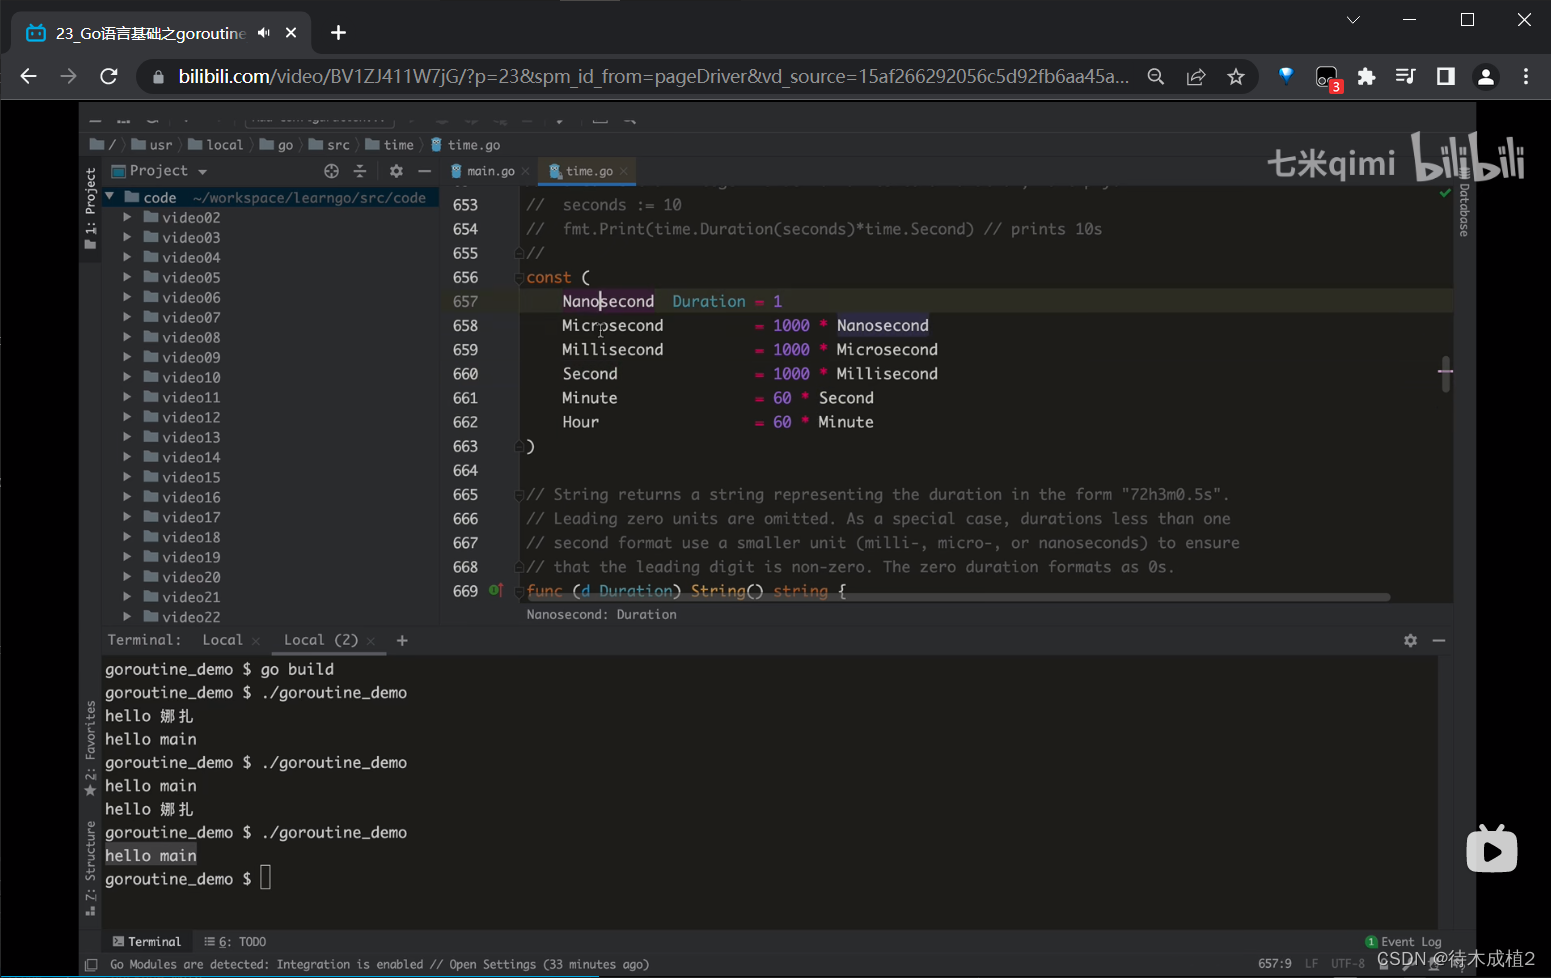Expand the video10 folder

pyautogui.click(x=127, y=377)
